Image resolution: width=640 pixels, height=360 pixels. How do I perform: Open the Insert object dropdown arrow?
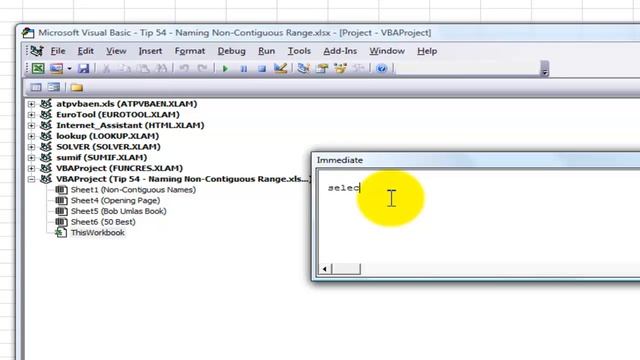click(69, 69)
